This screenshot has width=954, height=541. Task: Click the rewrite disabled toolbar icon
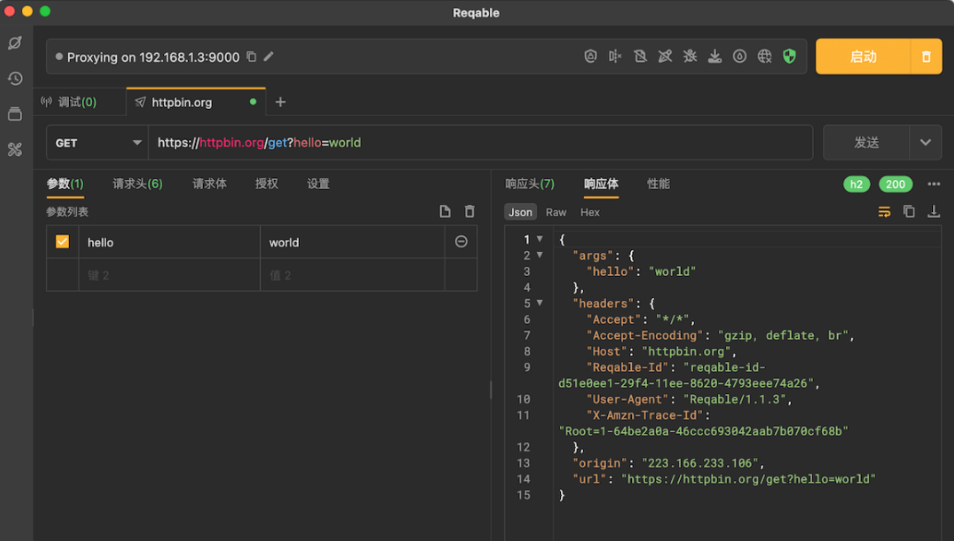tap(640, 57)
